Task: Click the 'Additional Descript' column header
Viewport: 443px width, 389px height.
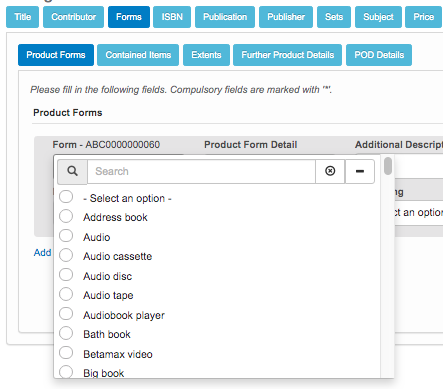Action: coord(399,145)
